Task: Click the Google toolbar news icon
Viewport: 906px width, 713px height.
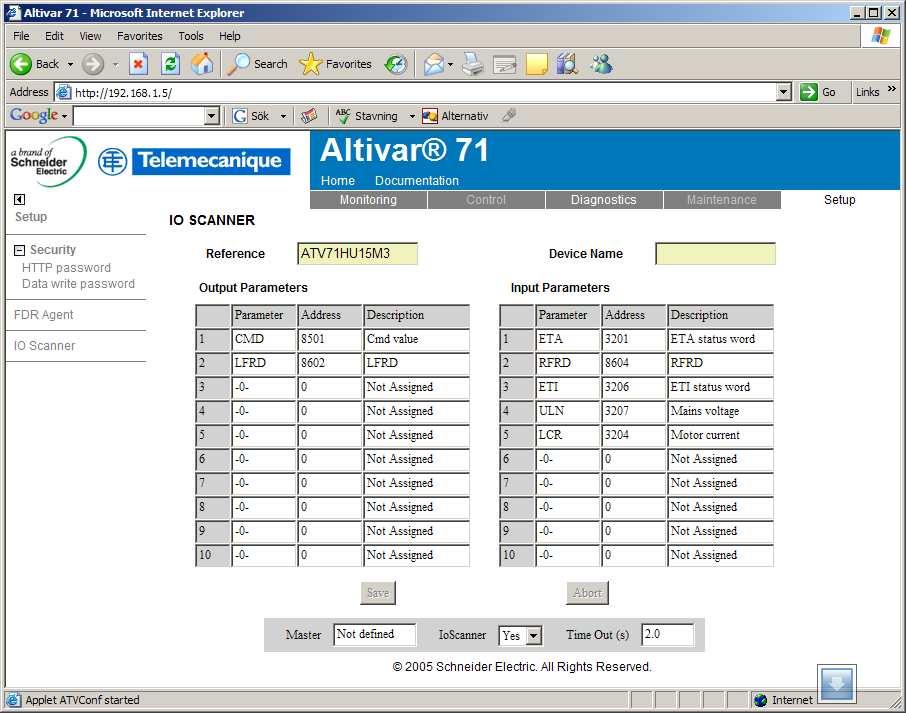Action: [x=309, y=116]
